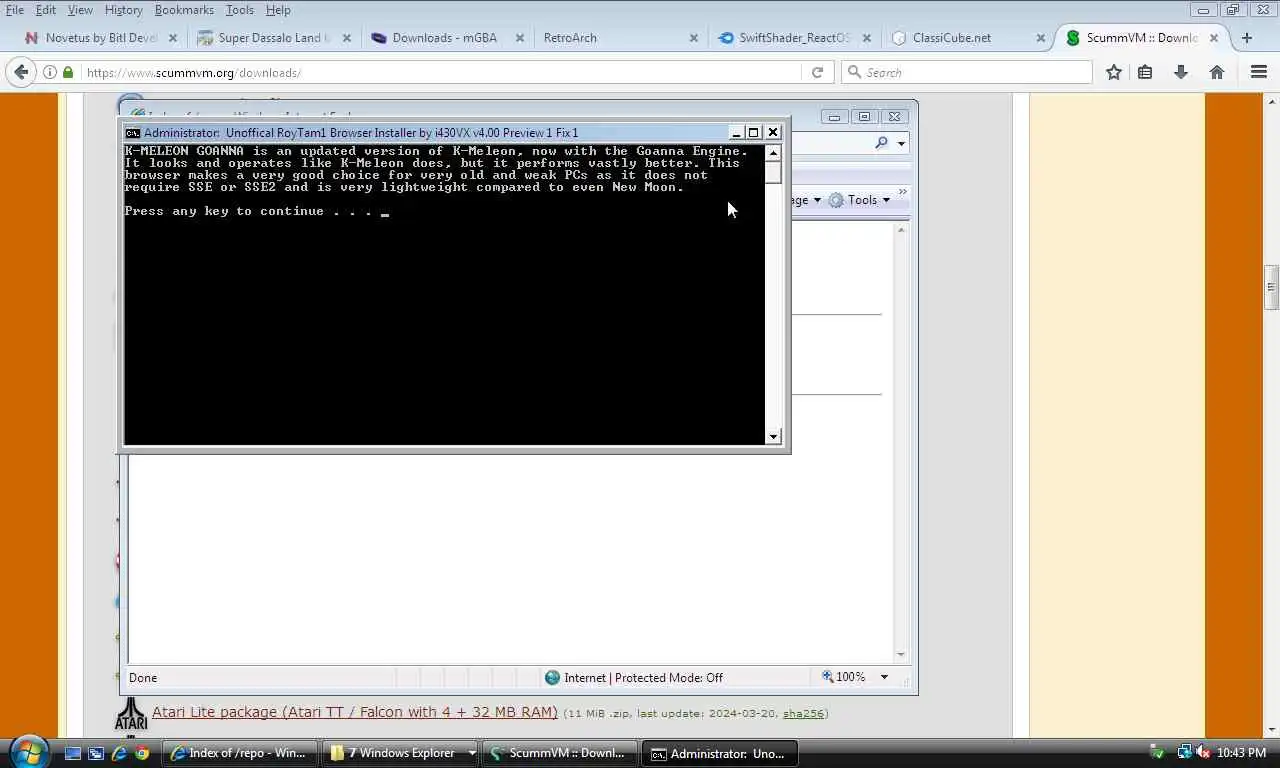1280x768 pixels.
Task: Open the Bookmarks menu
Action: [184, 10]
